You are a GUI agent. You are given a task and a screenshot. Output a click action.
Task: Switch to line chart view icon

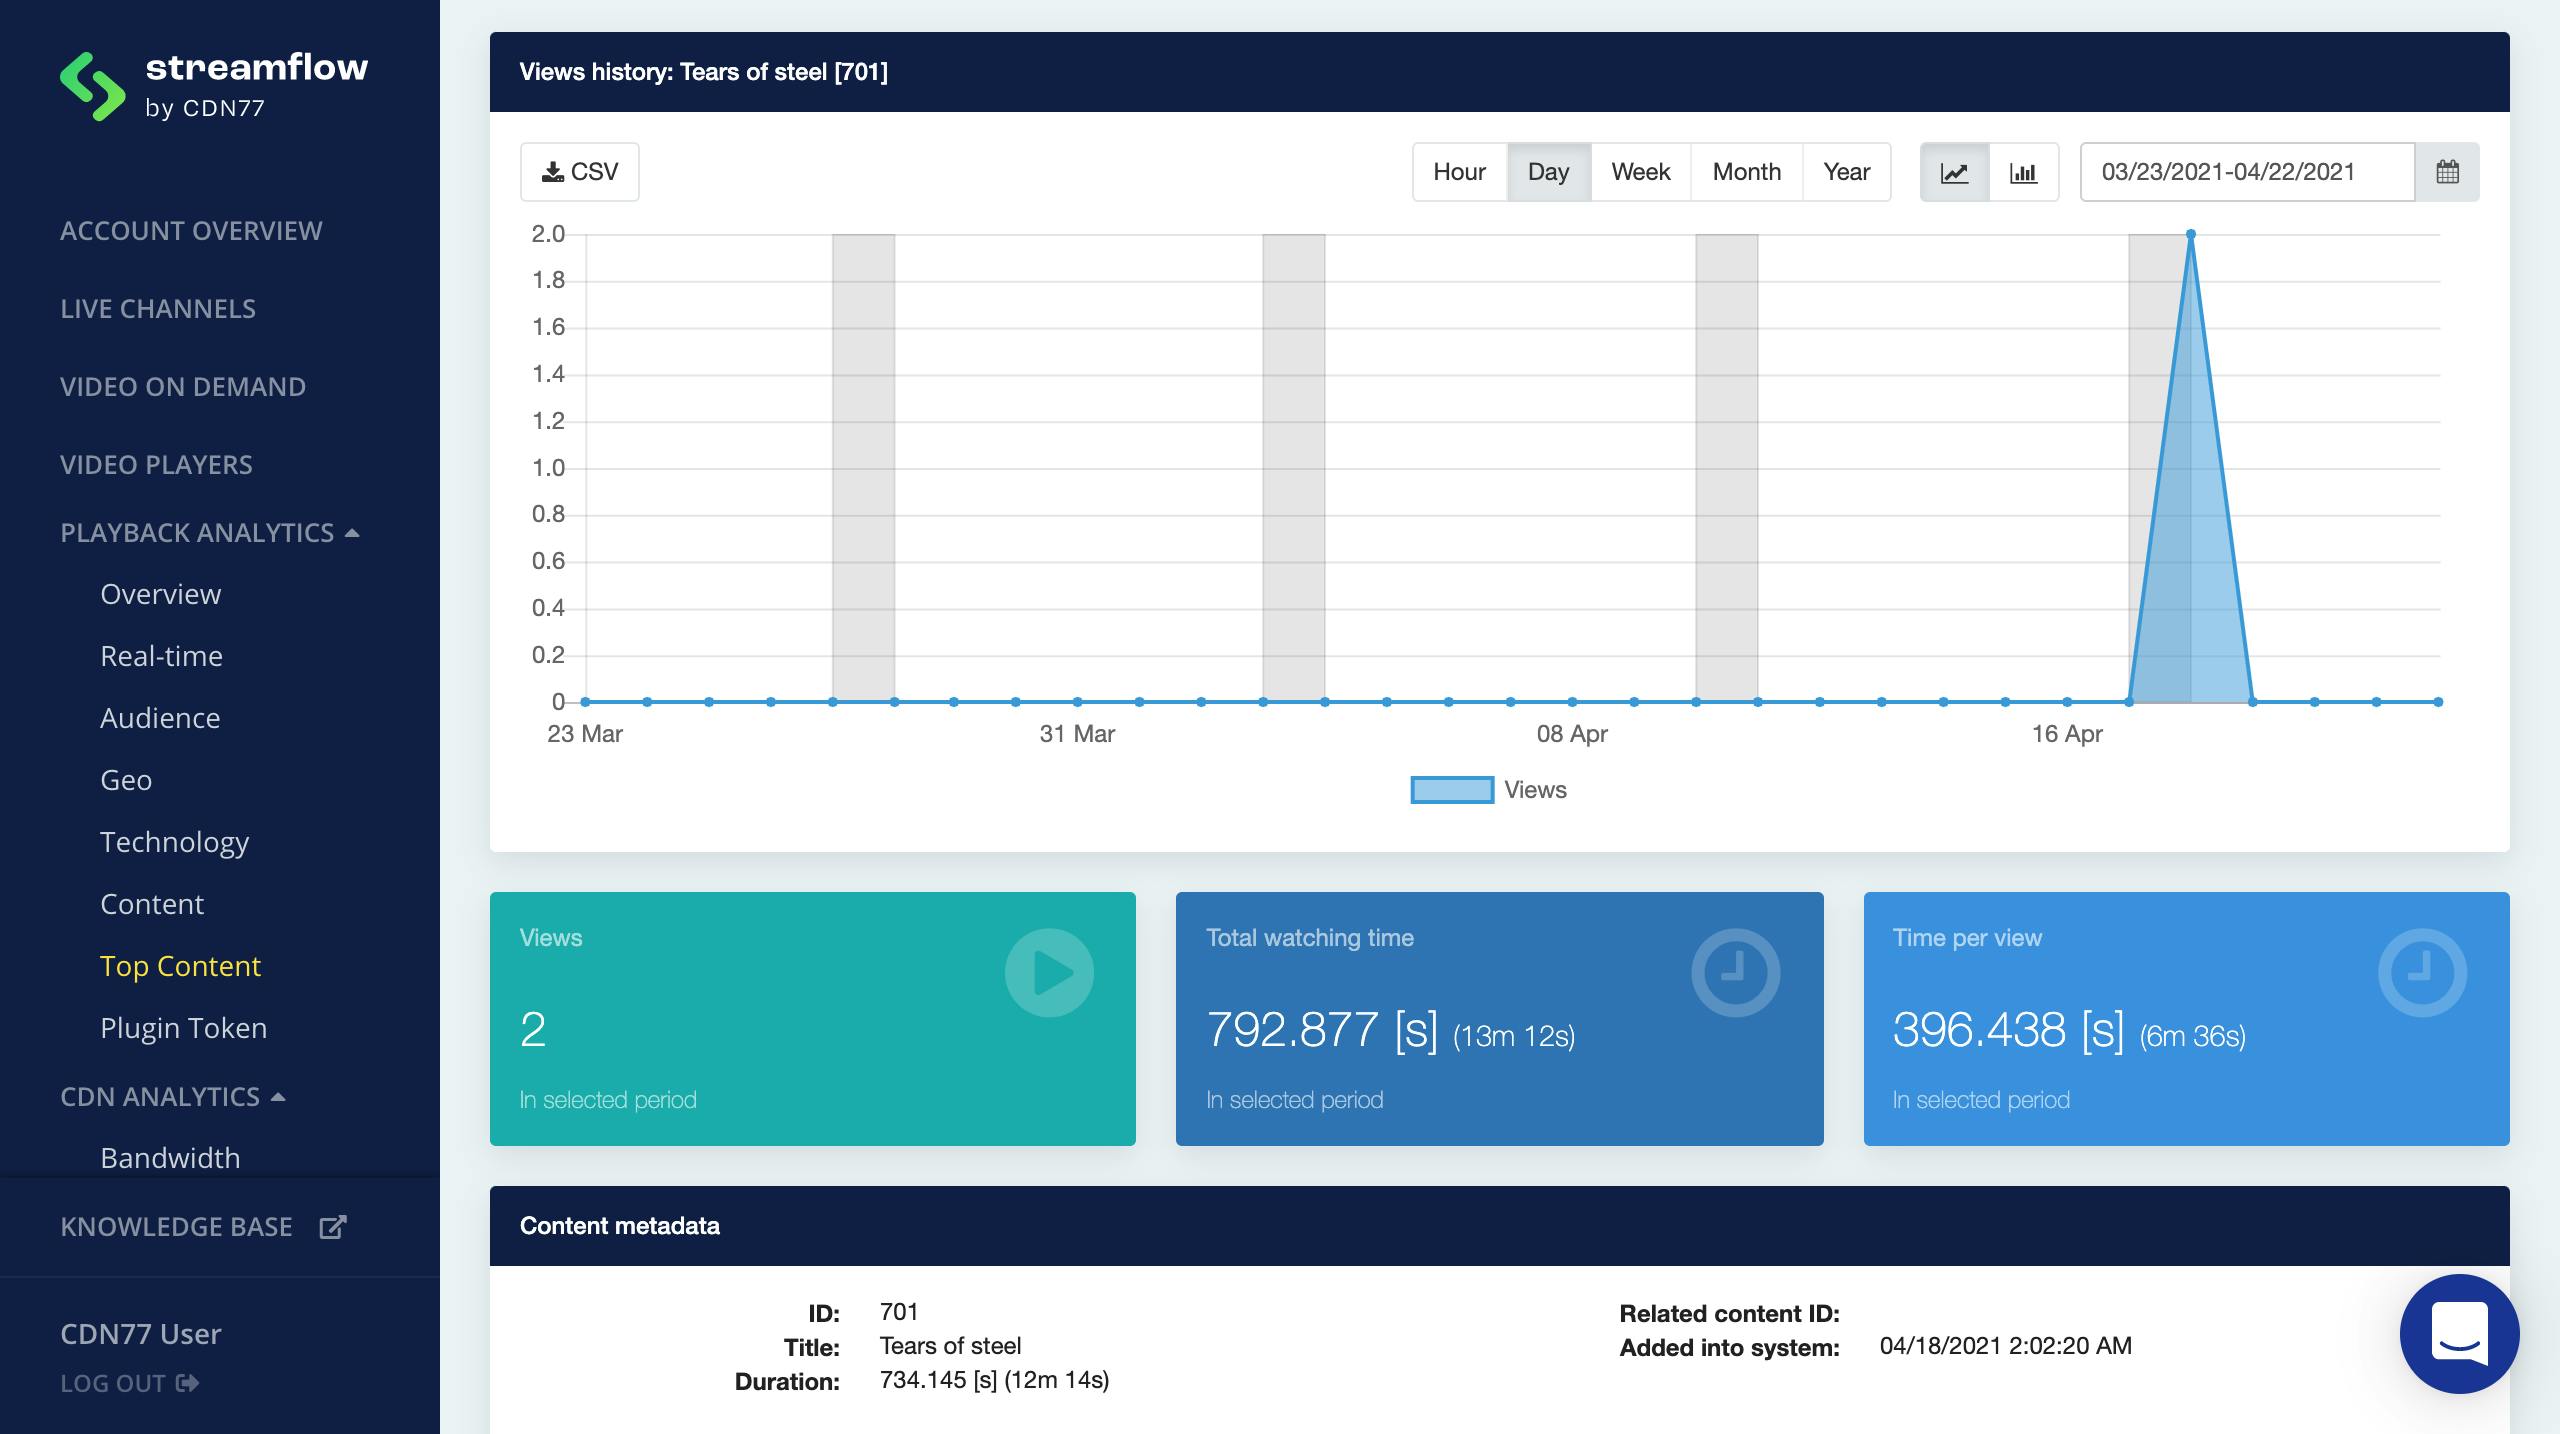point(1954,172)
